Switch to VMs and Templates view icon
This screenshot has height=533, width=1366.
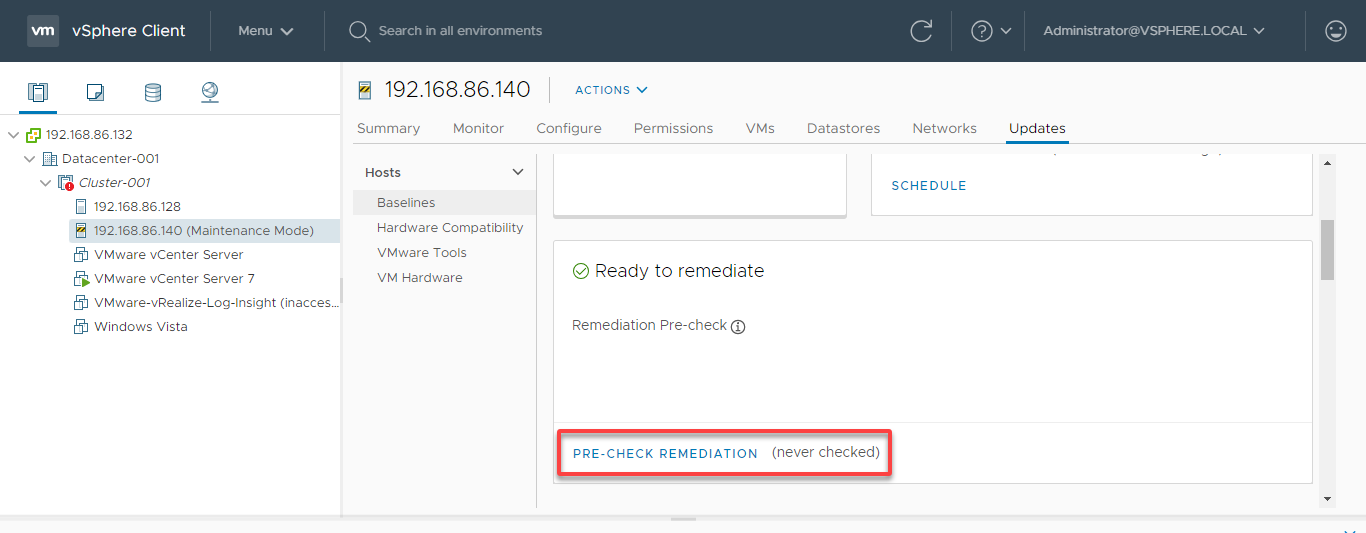[x=95, y=93]
